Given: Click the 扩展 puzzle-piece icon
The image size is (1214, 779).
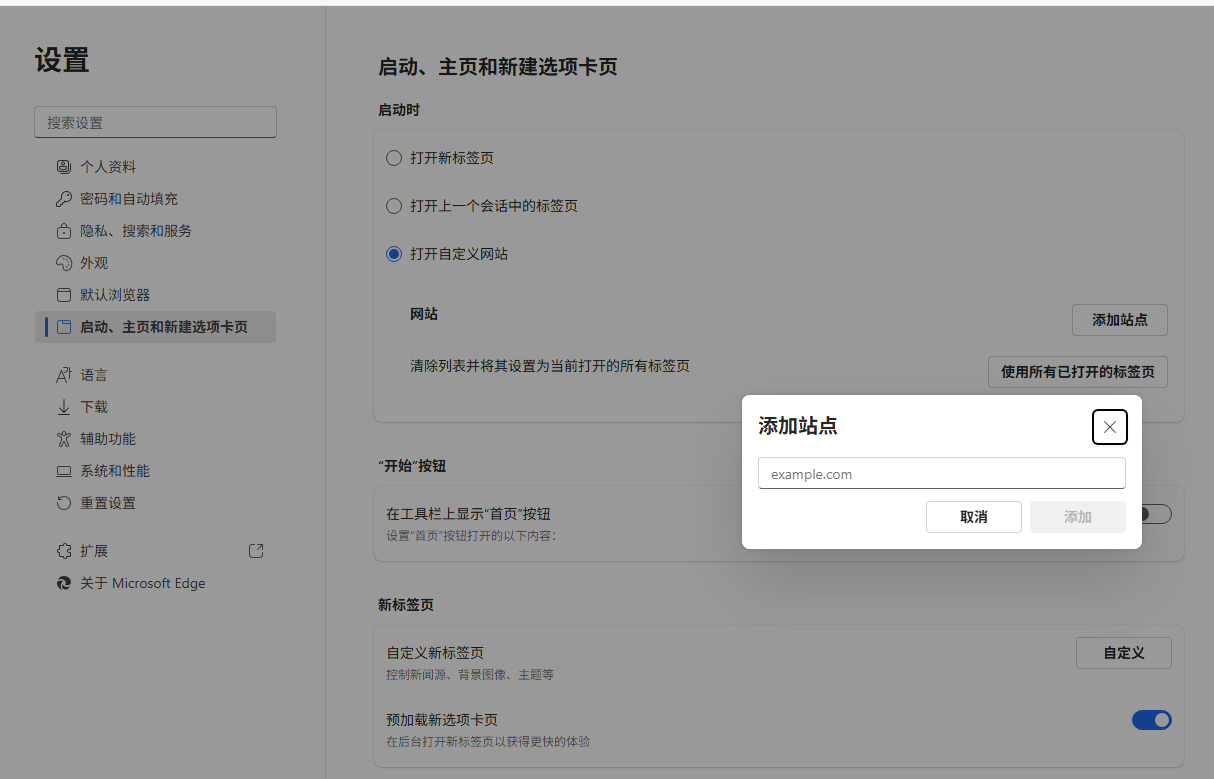Looking at the screenshot, I should coord(64,551).
